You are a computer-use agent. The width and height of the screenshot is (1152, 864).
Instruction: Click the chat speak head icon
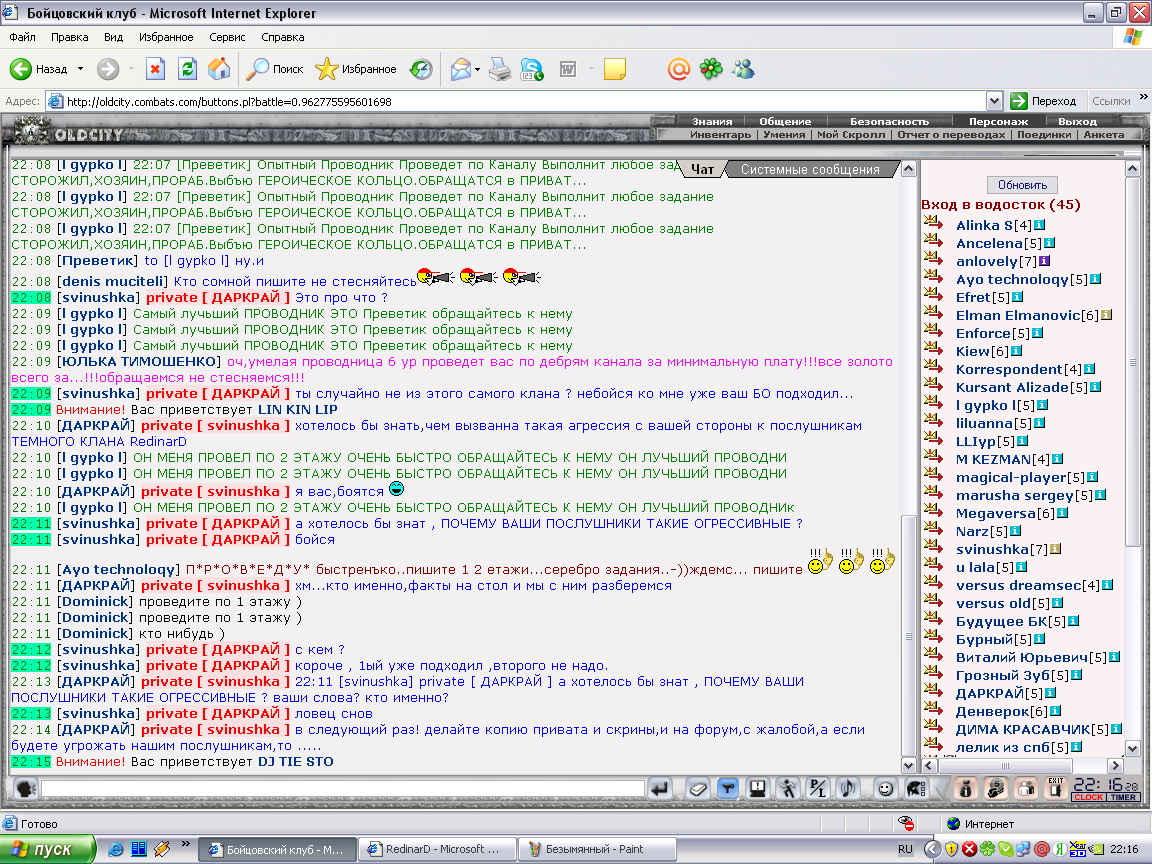[x=26, y=788]
